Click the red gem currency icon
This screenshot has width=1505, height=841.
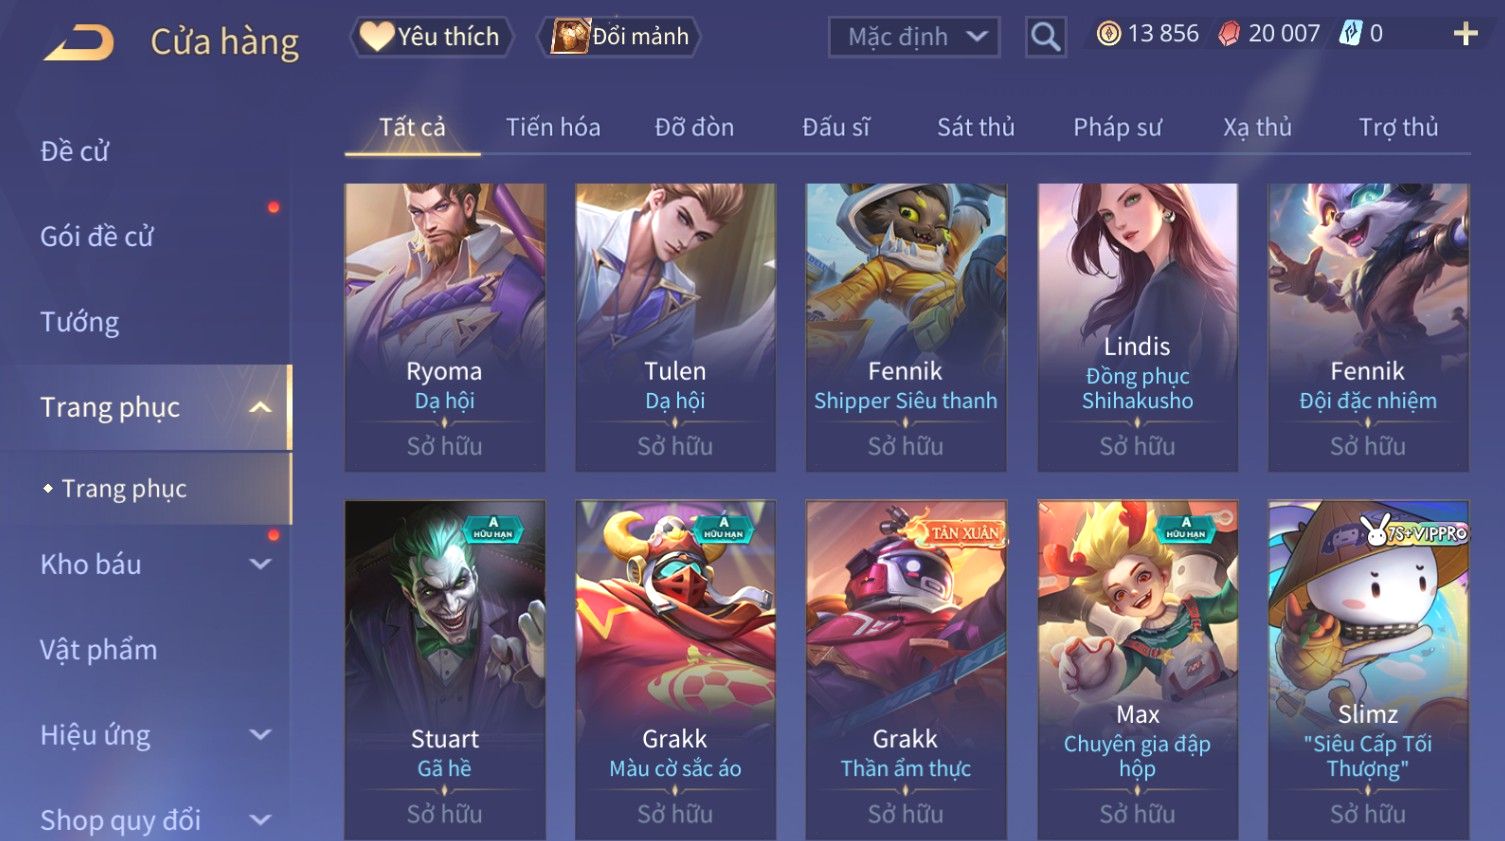coord(1229,34)
